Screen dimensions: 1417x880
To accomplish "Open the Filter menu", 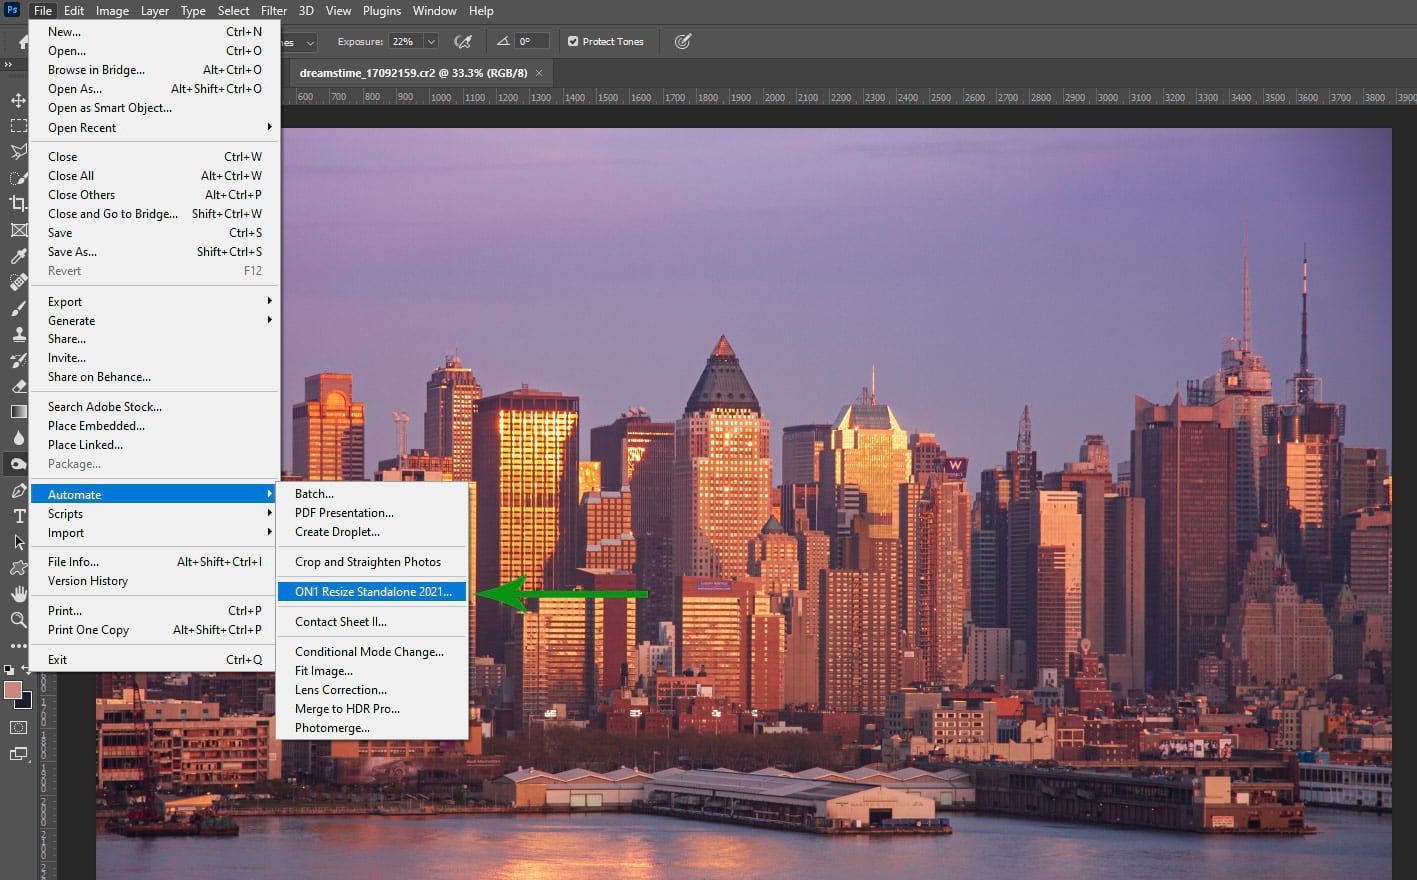I will click(274, 11).
